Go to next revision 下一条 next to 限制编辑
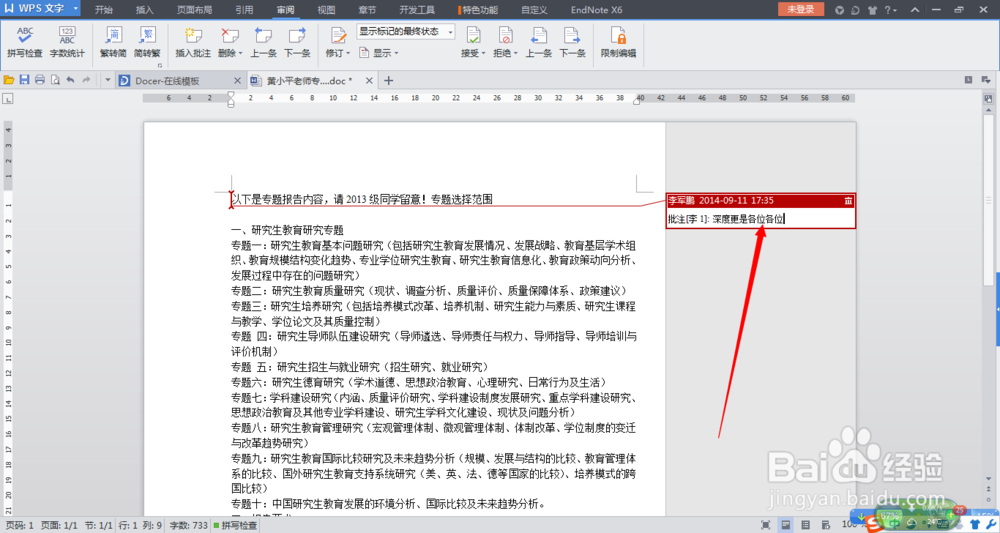This screenshot has height=533, width=1000. click(572, 42)
